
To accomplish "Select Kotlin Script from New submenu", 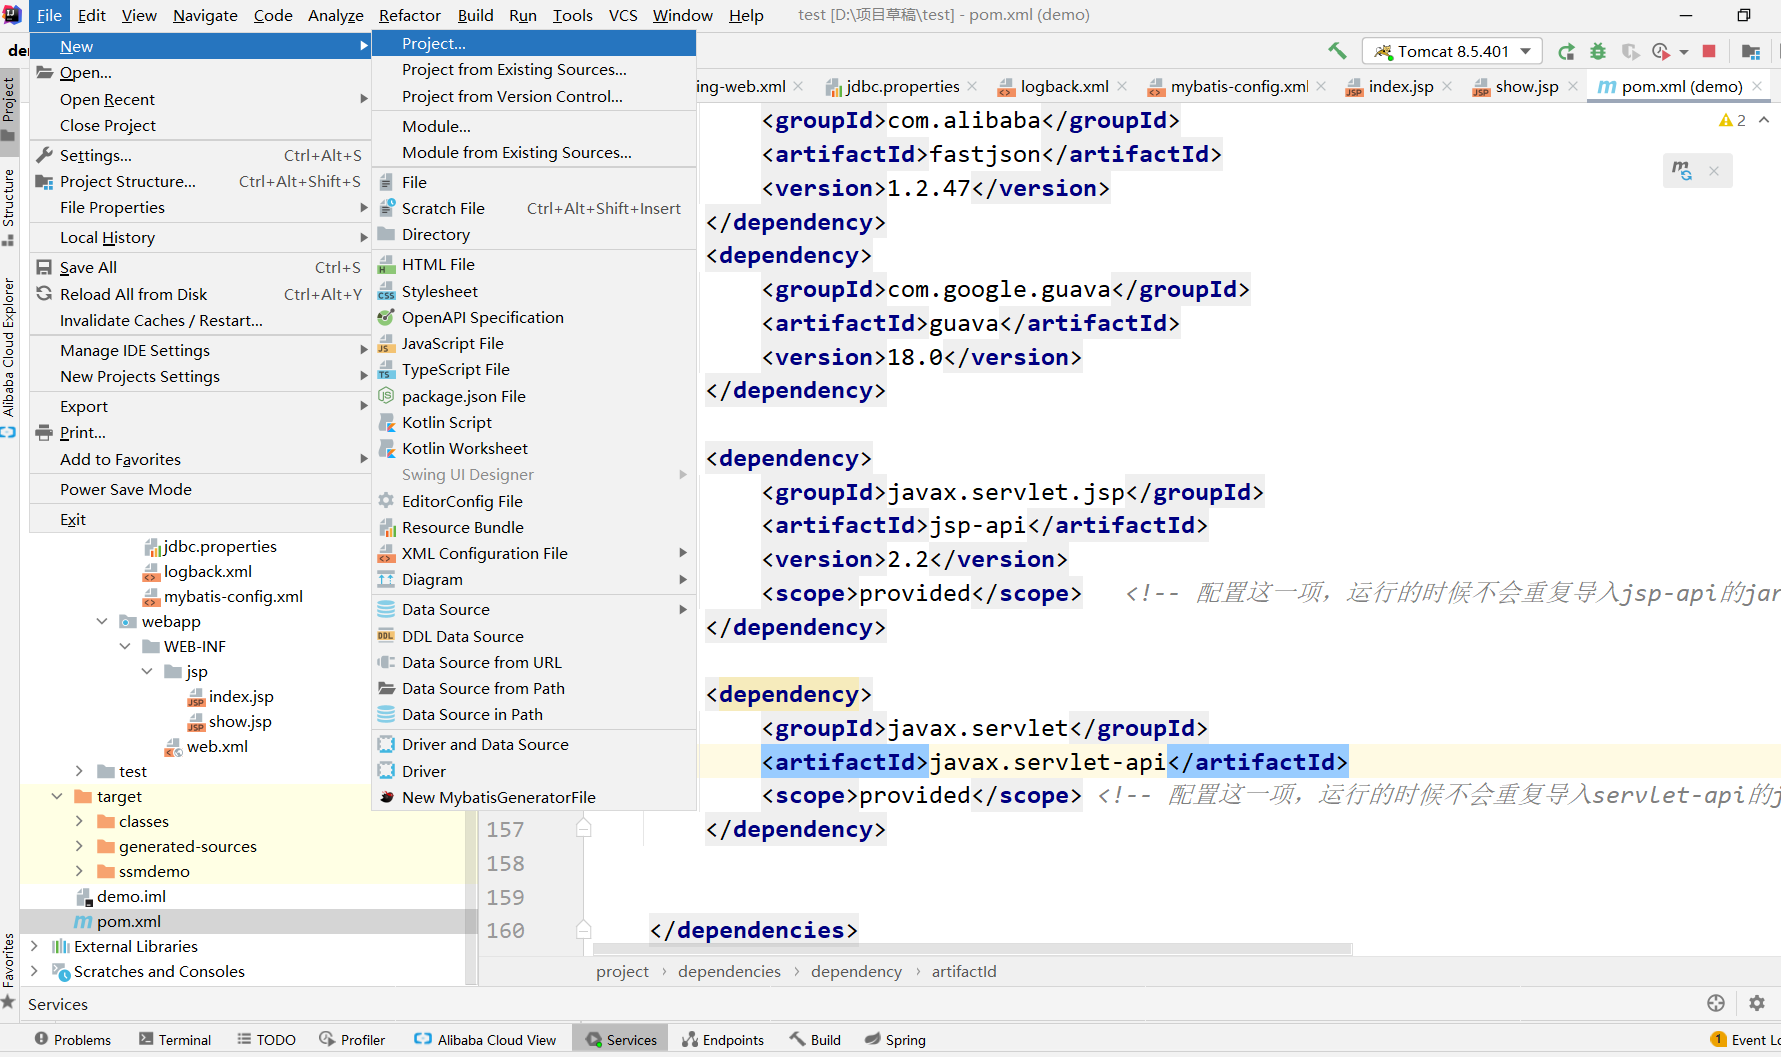I will 534,422.
